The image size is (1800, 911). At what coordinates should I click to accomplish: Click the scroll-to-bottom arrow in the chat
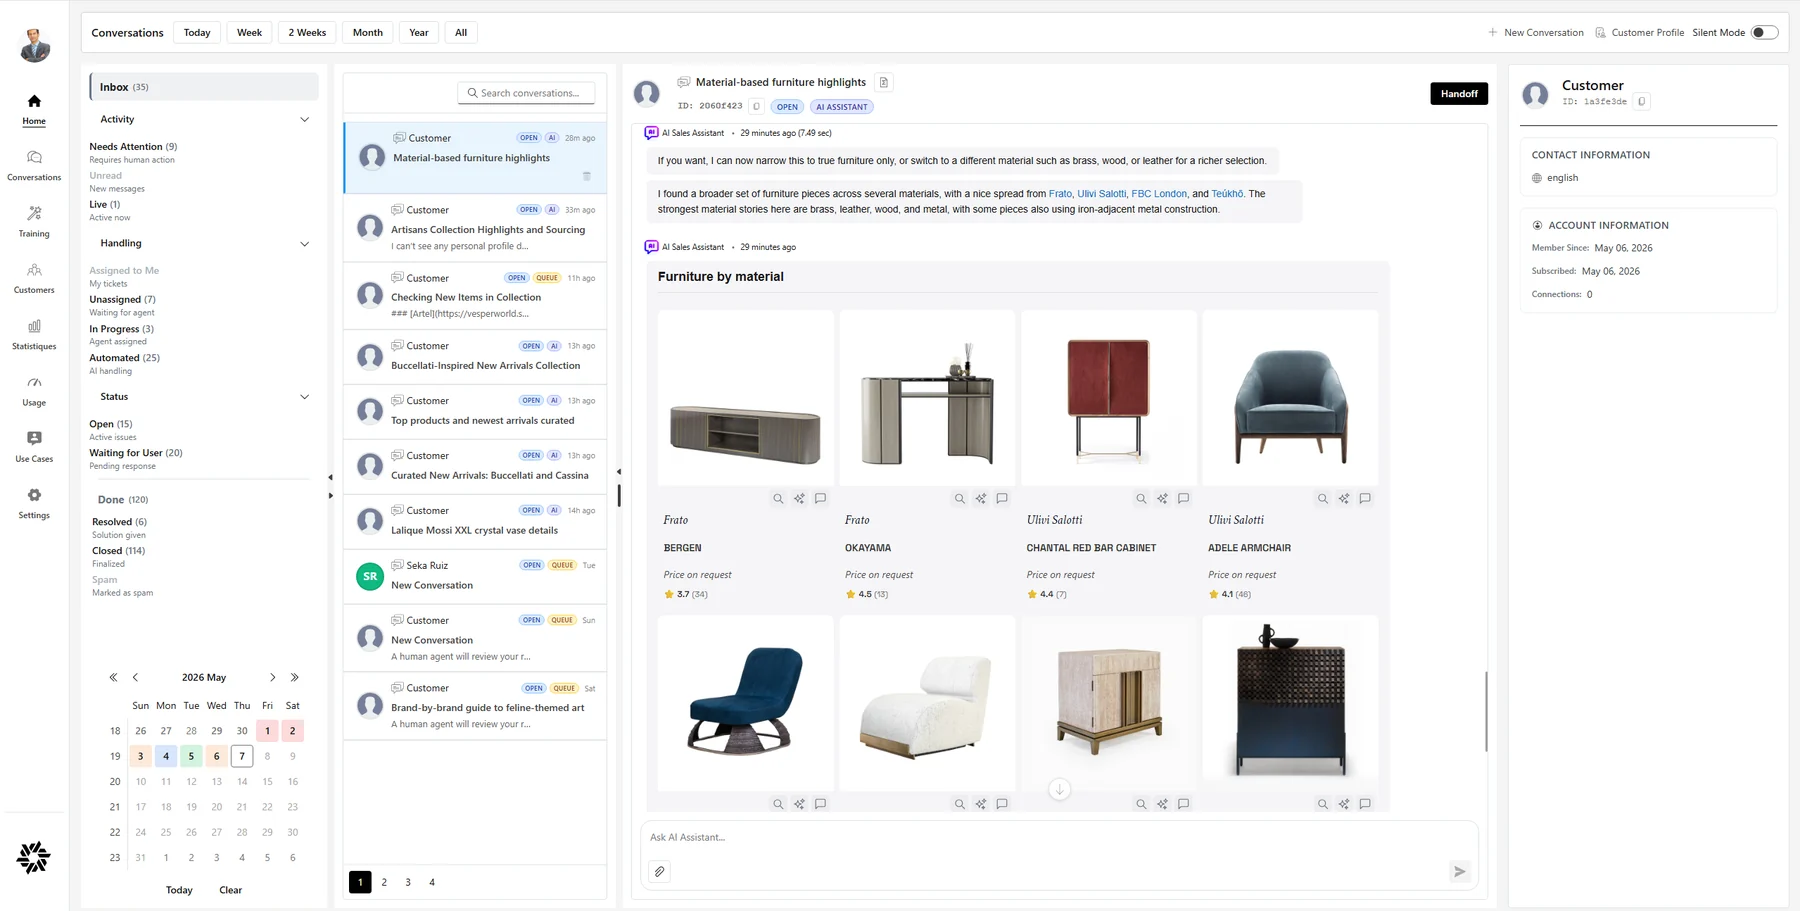click(x=1059, y=790)
